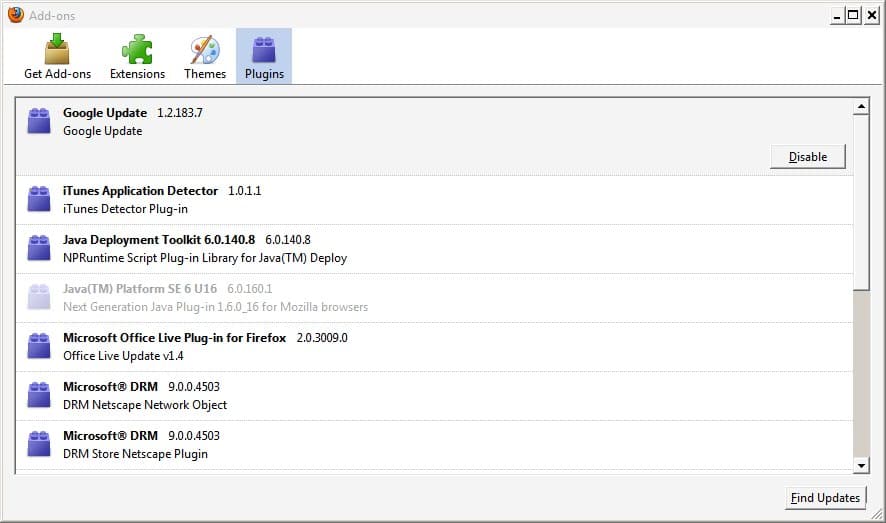The height and width of the screenshot is (523, 886).
Task: Click the window resize grip corner
Action: [877, 513]
